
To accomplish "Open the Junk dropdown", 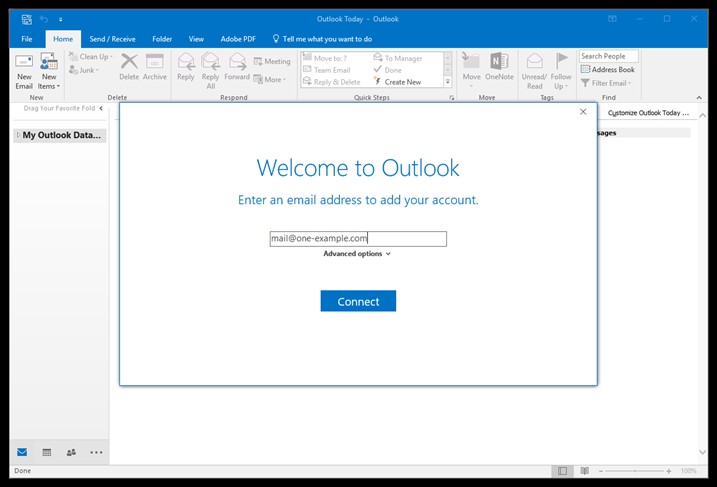I will coord(84,70).
